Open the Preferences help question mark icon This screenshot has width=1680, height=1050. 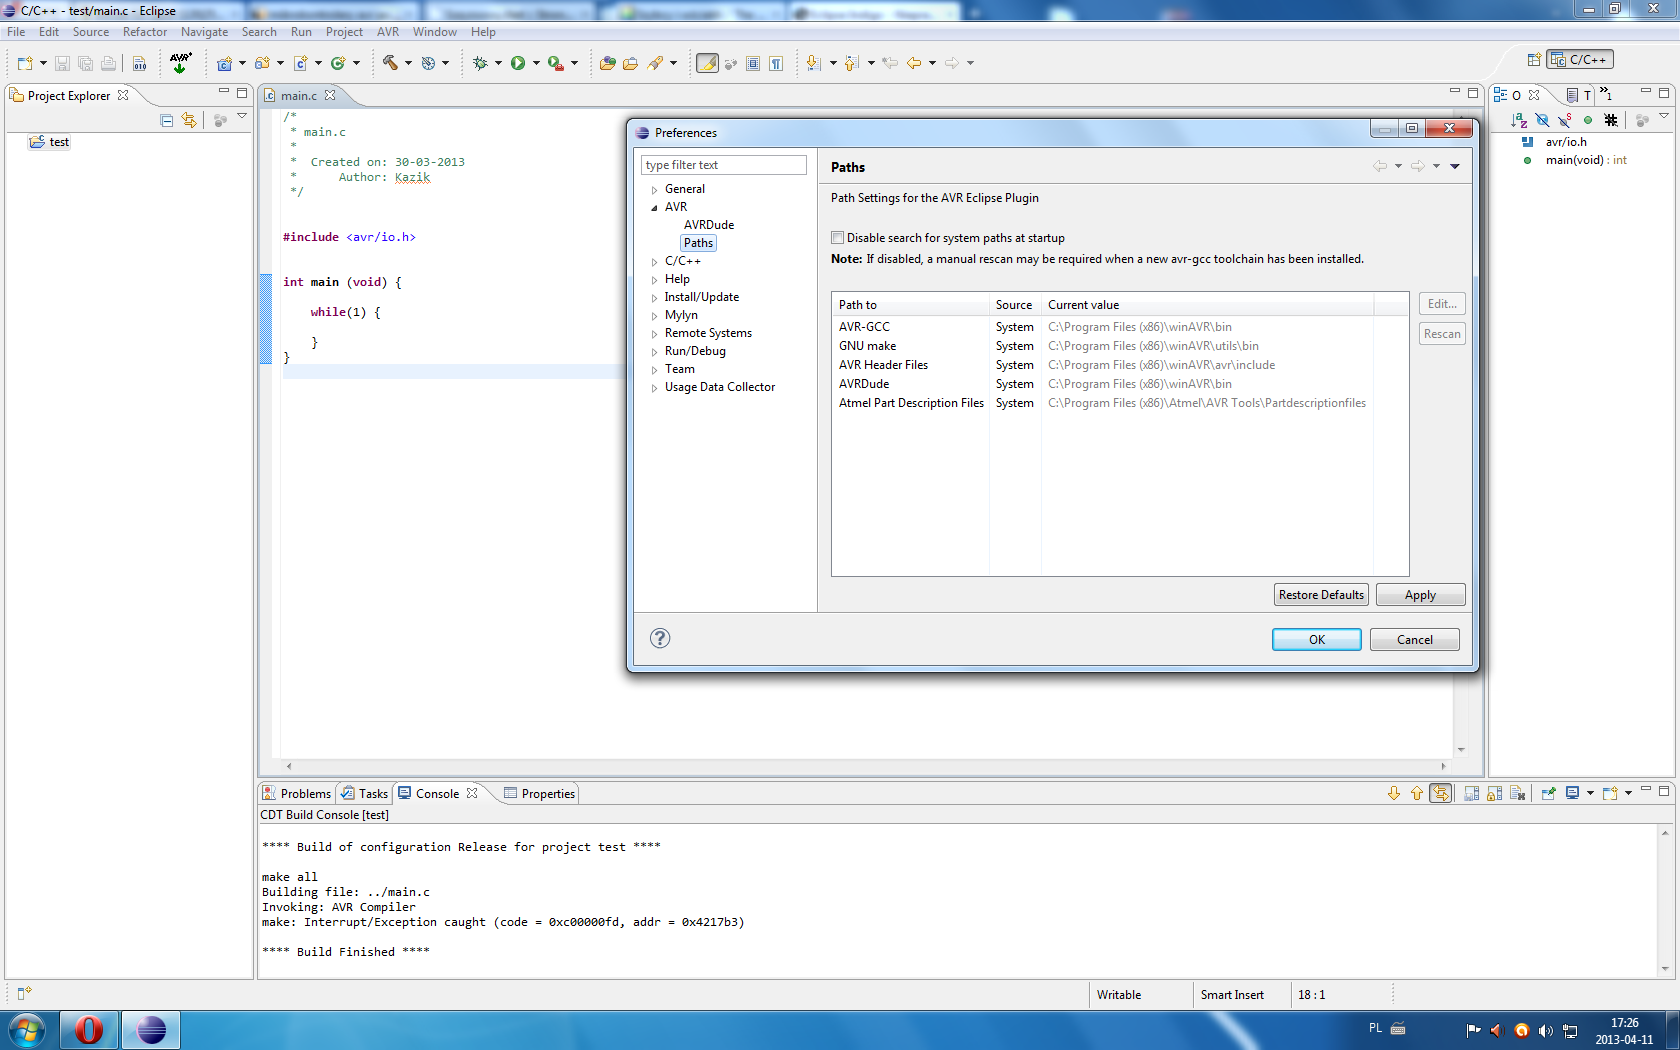coord(660,638)
